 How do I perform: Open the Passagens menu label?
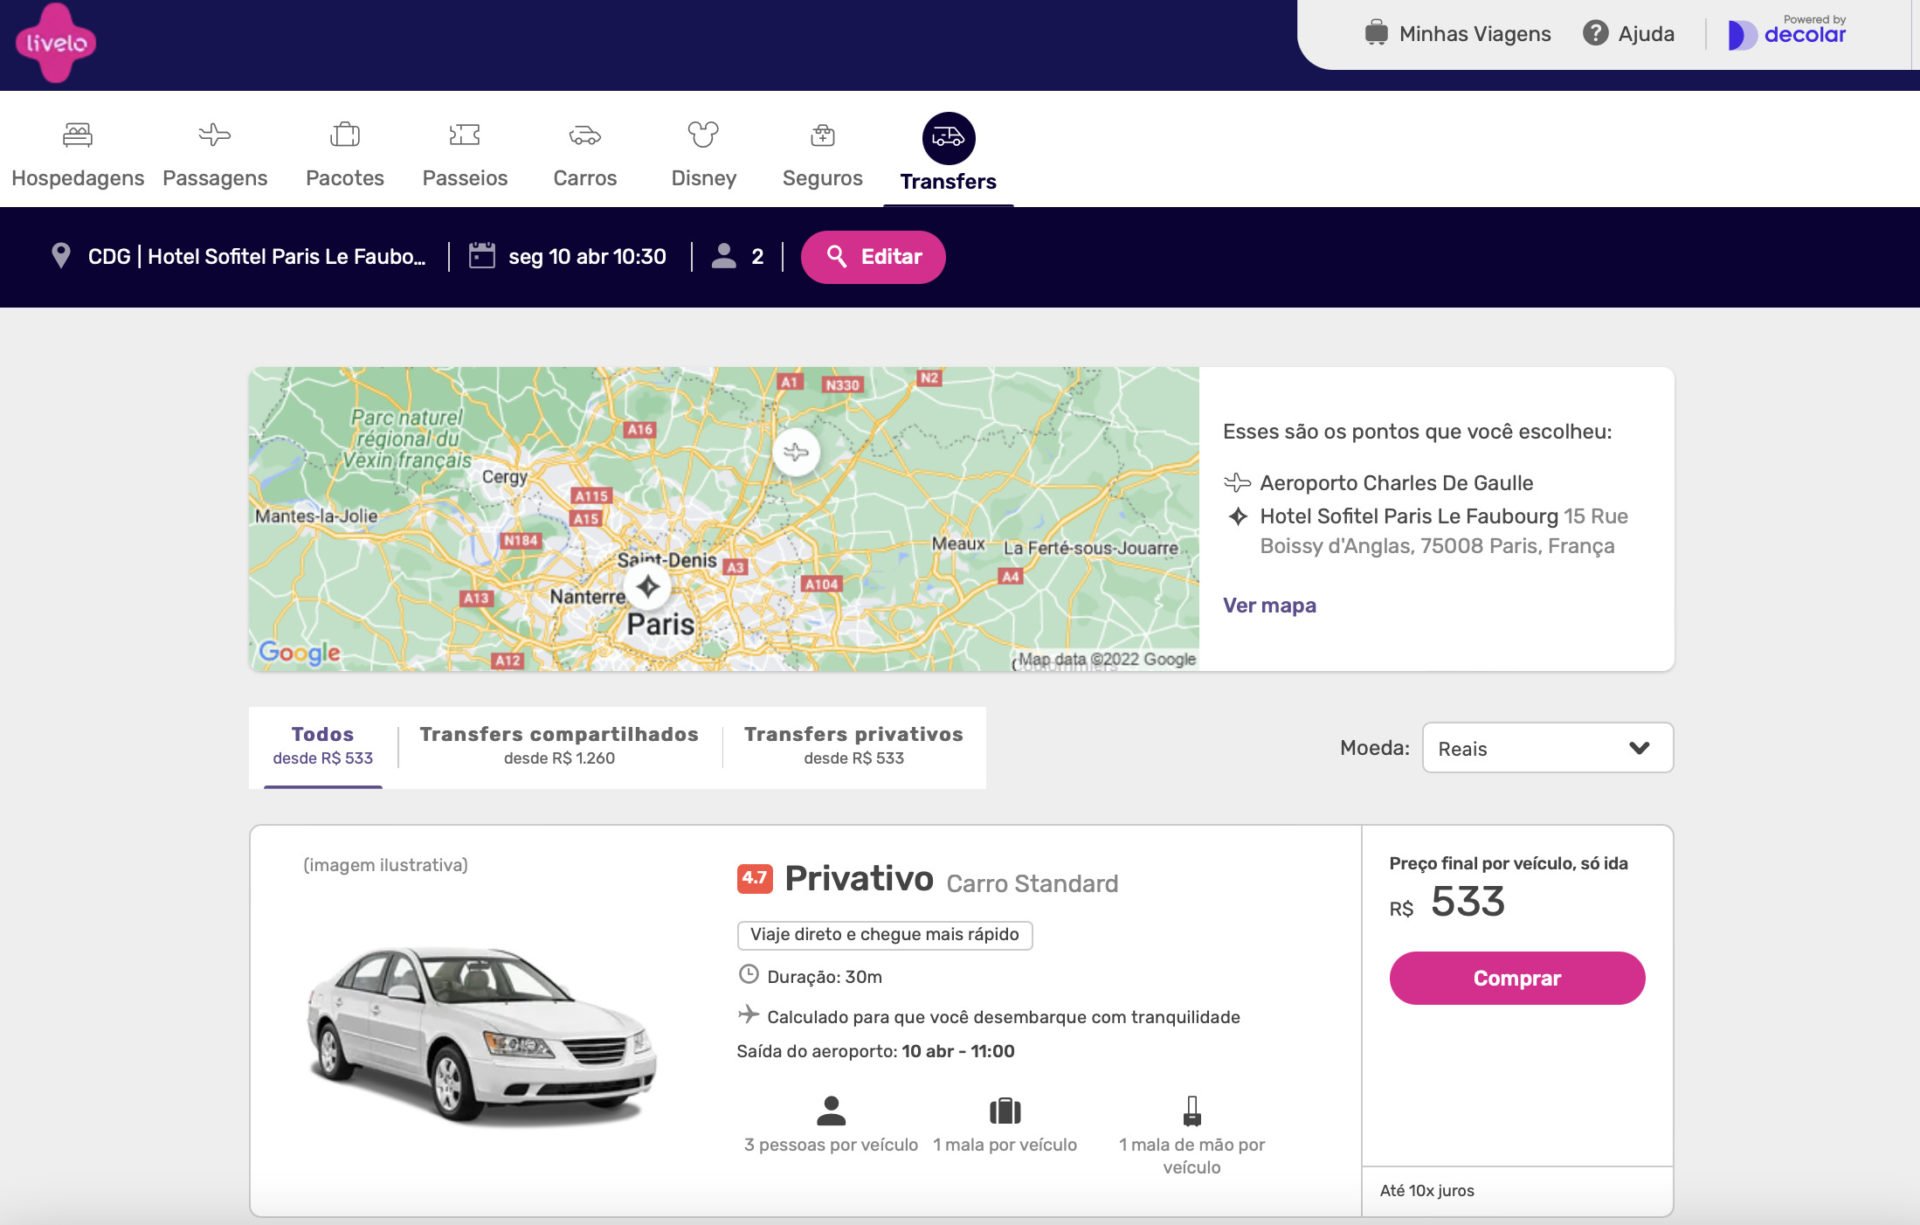(x=215, y=178)
